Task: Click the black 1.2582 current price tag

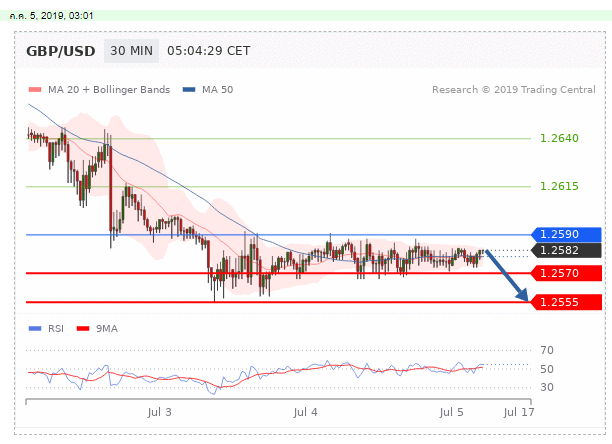Action: tap(566, 250)
